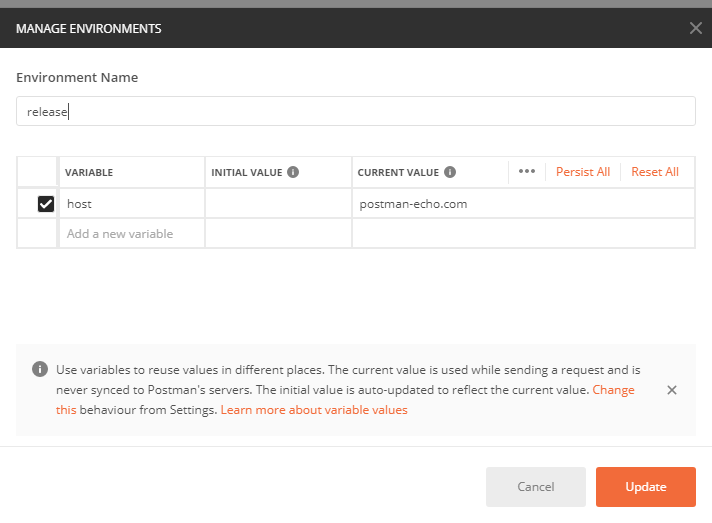The image size is (712, 523).
Task: Open Learn more about variable values
Action: point(314,410)
